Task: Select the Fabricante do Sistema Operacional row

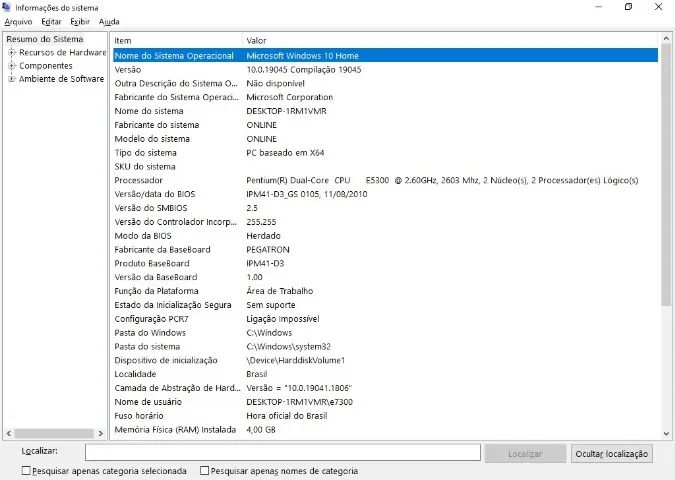Action: (385, 97)
